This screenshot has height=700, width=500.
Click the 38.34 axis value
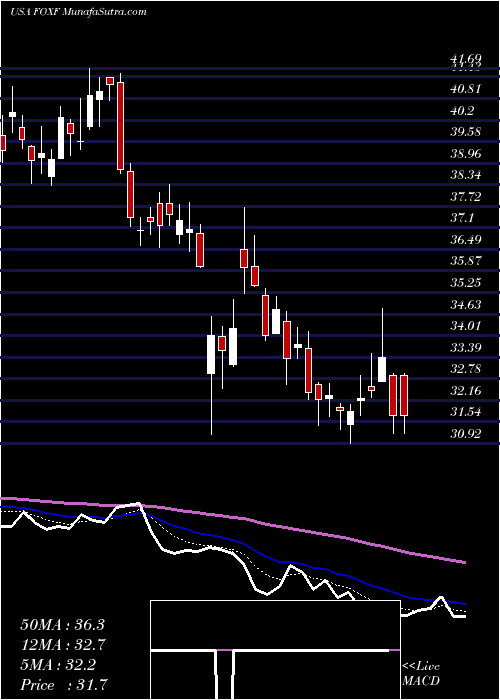coord(466,175)
